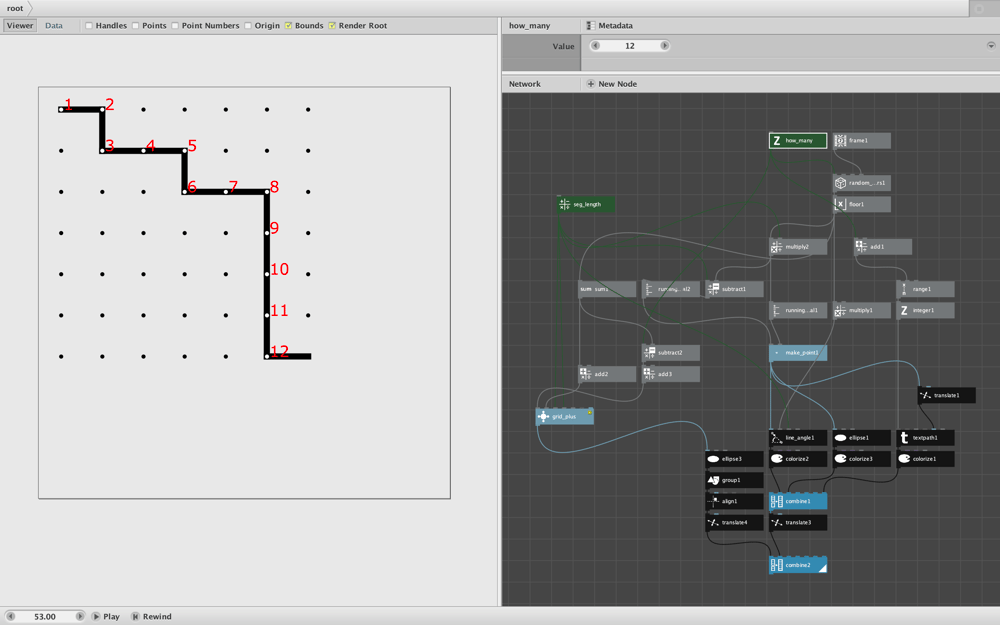Viewport: 1000px width, 625px height.
Task: Enable the Handles checkbox
Action: (x=89, y=26)
